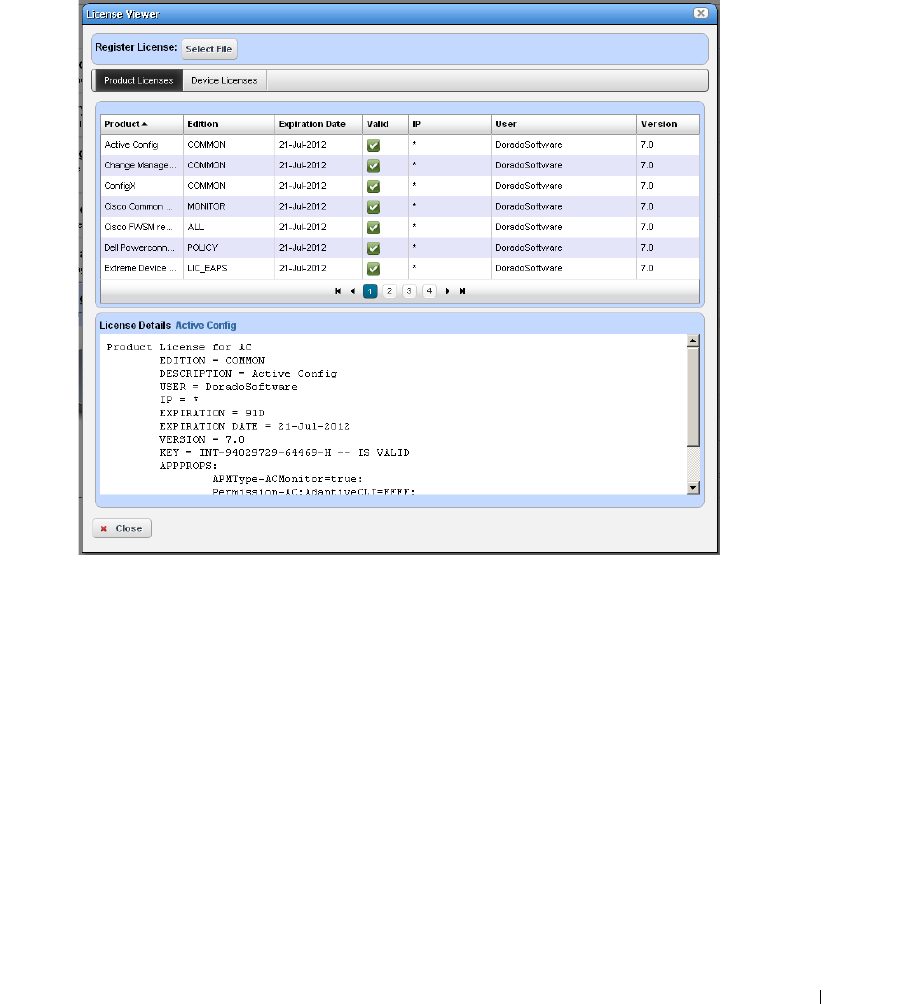Image resolution: width=900 pixels, height=1004 pixels.
Task: Select page 3 in pager
Action: point(409,291)
